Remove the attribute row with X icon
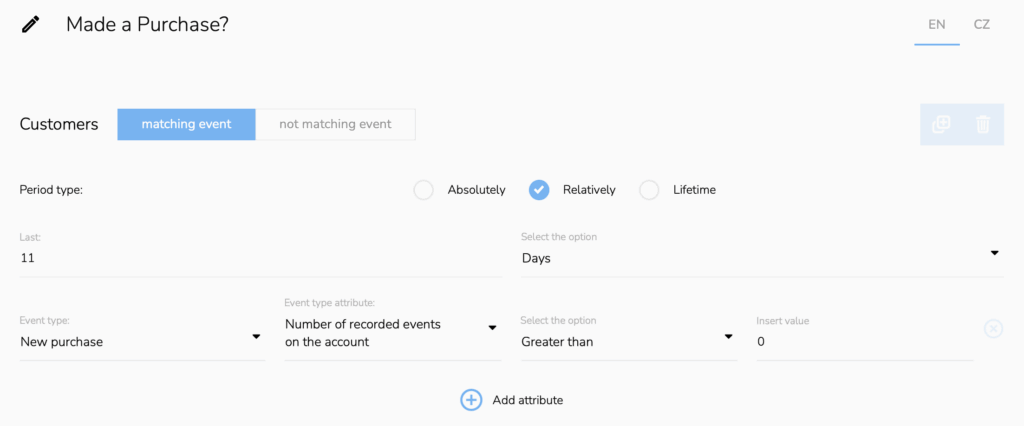This screenshot has width=1024, height=426. coord(993,328)
